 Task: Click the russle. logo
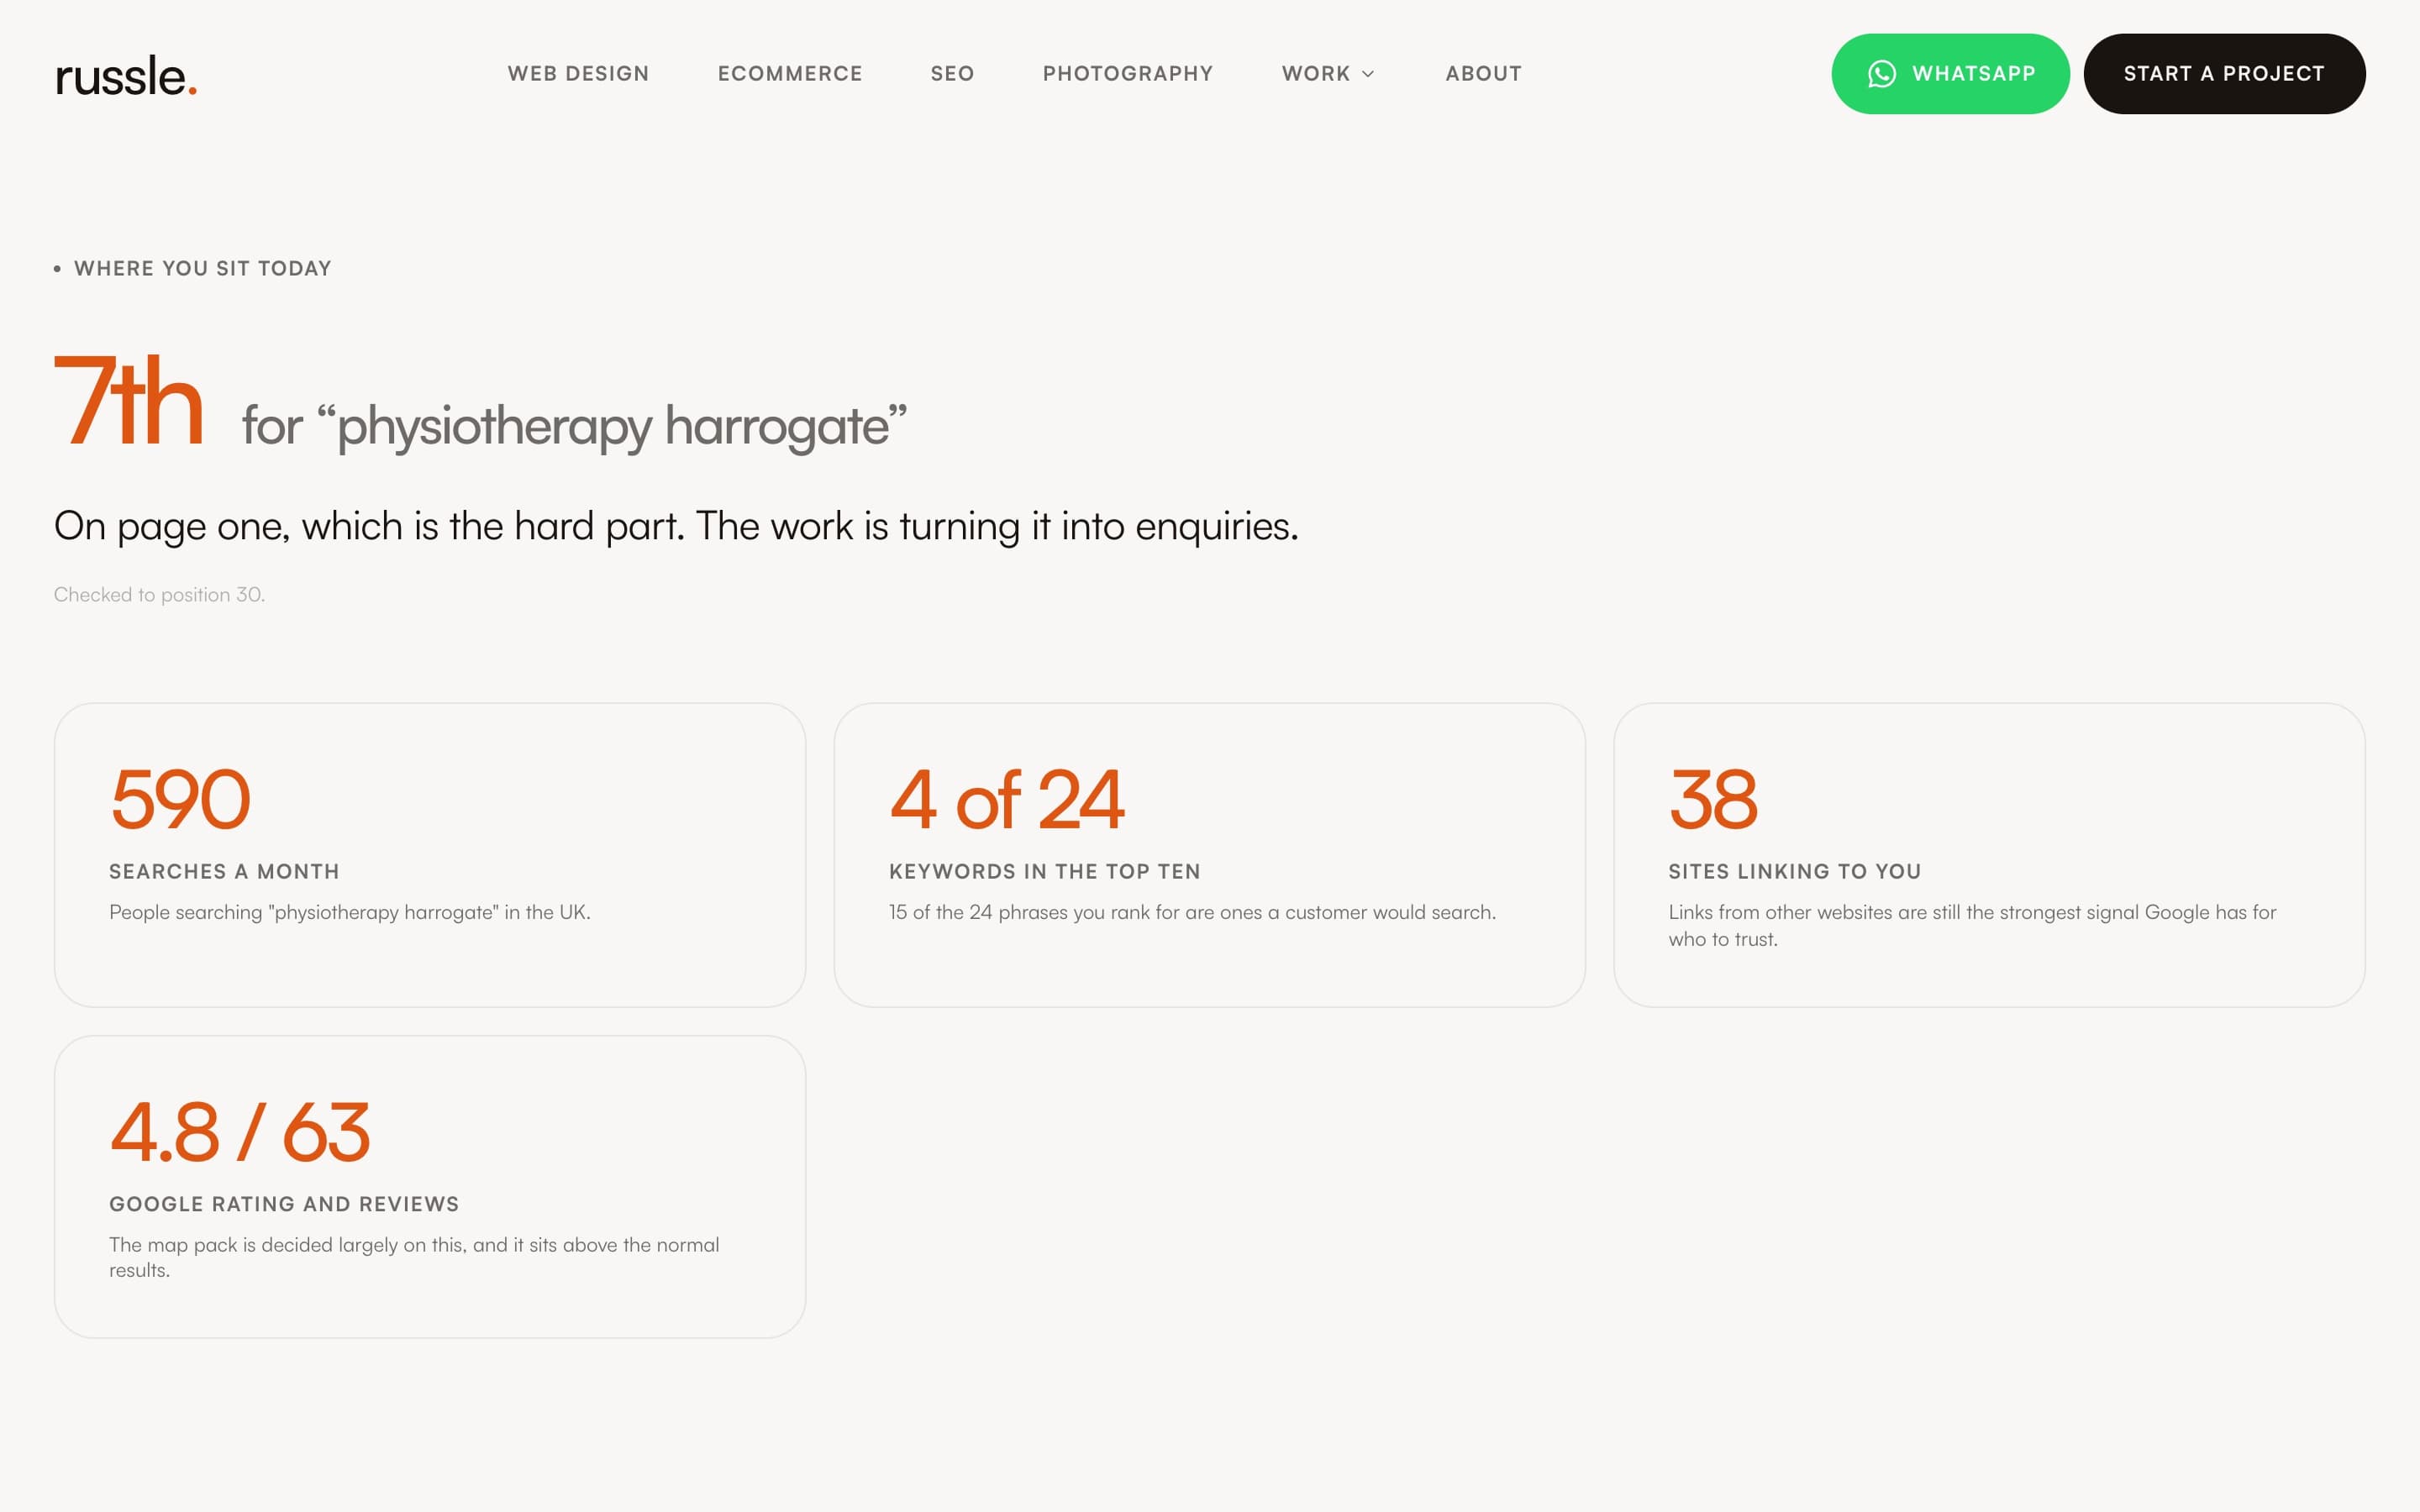(126, 76)
